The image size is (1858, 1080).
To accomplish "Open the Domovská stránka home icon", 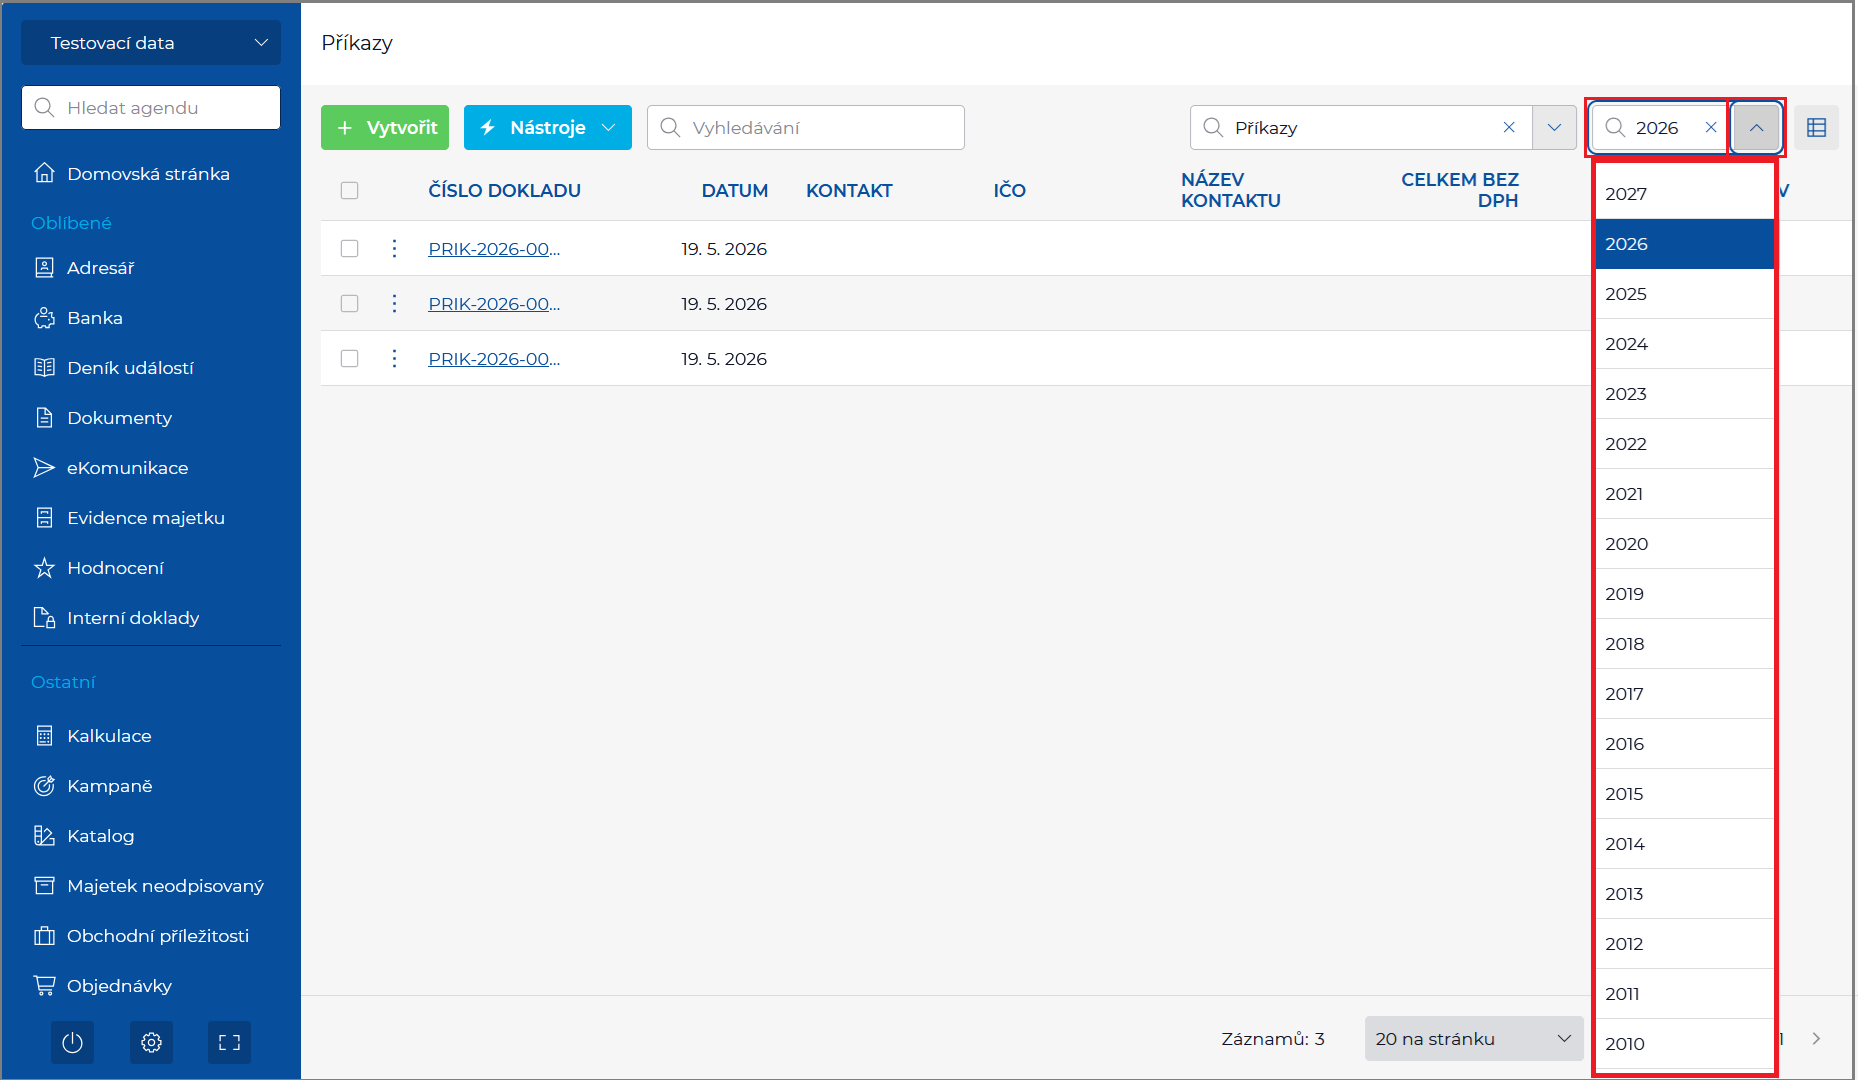I will tap(44, 173).
